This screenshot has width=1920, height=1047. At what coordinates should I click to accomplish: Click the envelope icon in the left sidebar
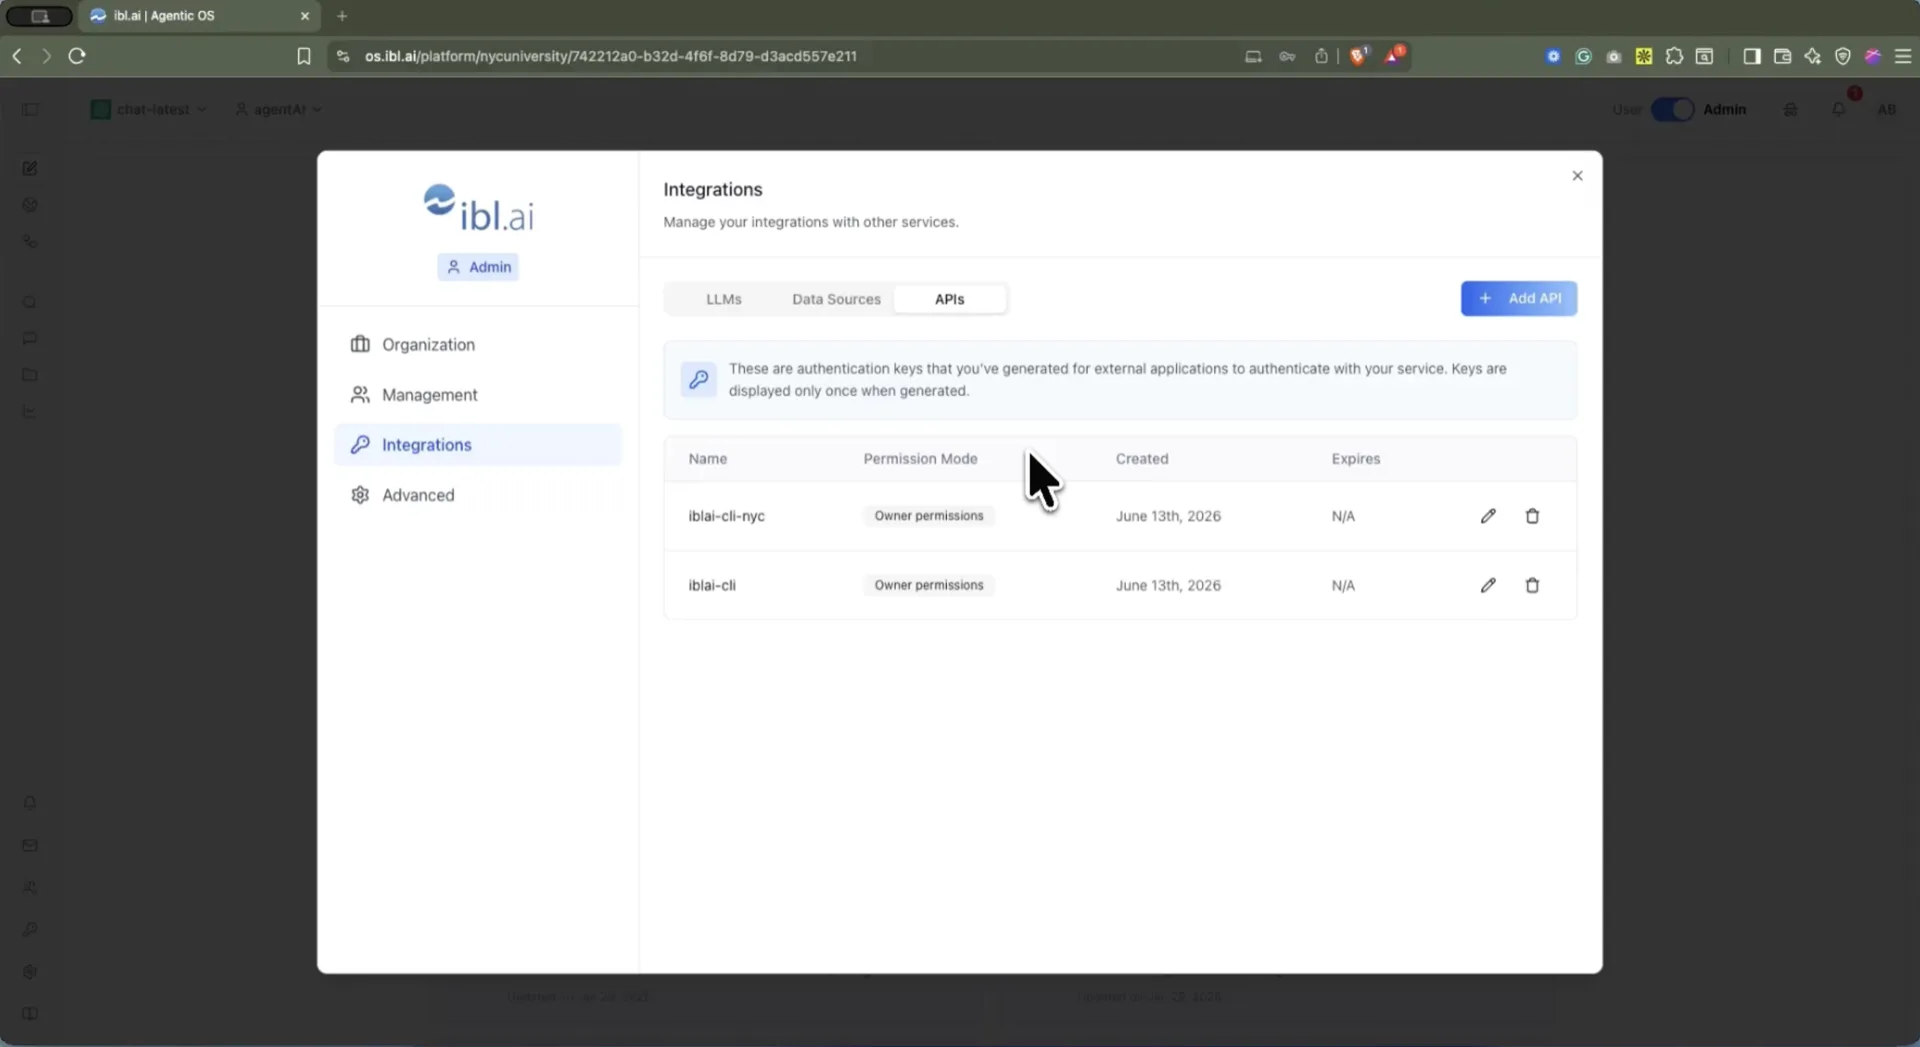30,845
